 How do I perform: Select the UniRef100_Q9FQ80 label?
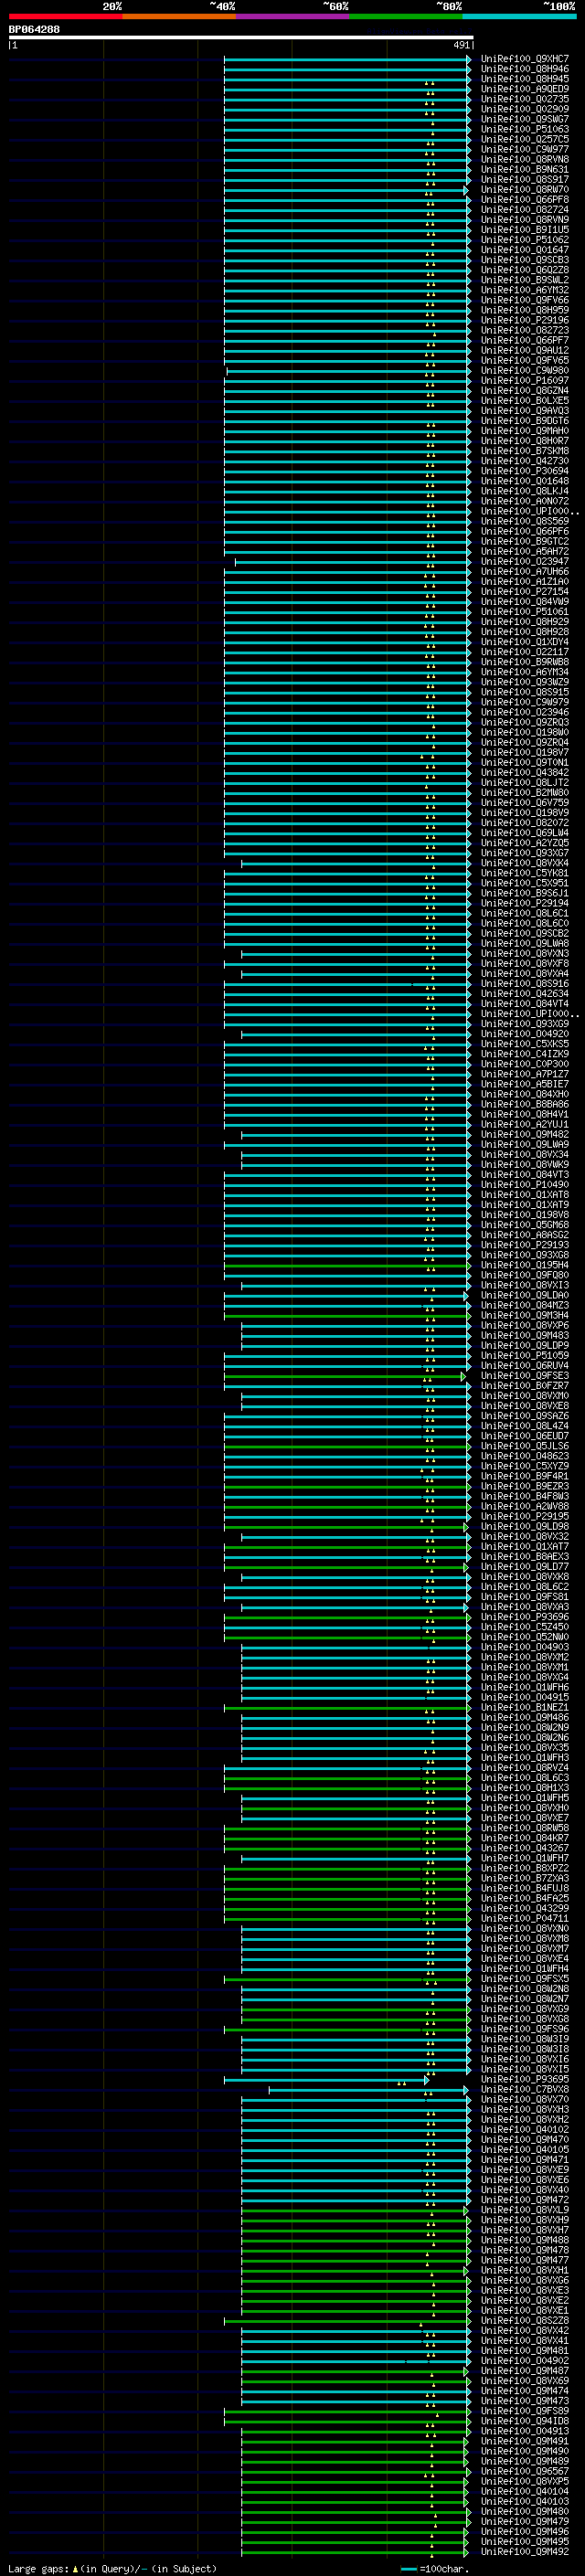coord(524,1275)
